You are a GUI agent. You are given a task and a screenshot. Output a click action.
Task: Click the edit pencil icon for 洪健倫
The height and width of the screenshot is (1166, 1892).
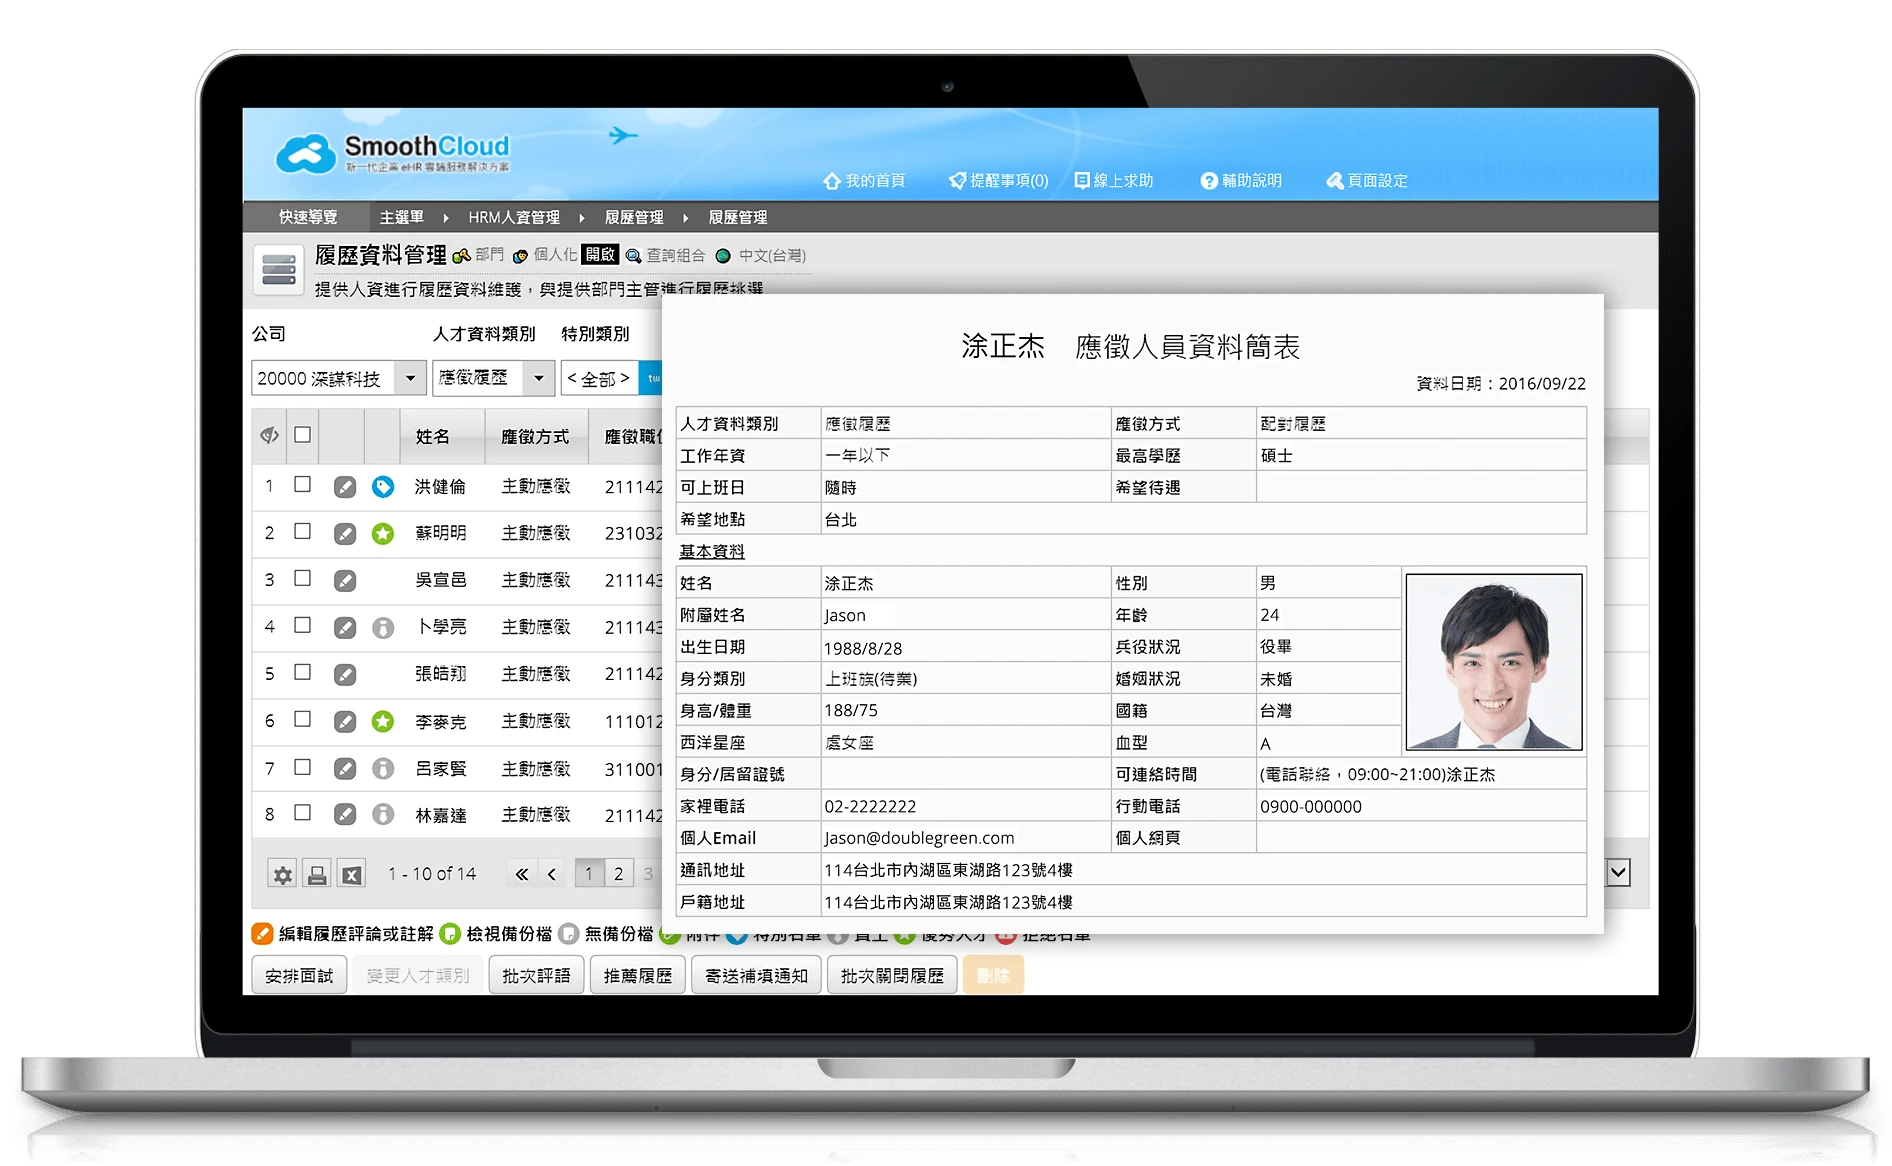tap(344, 487)
